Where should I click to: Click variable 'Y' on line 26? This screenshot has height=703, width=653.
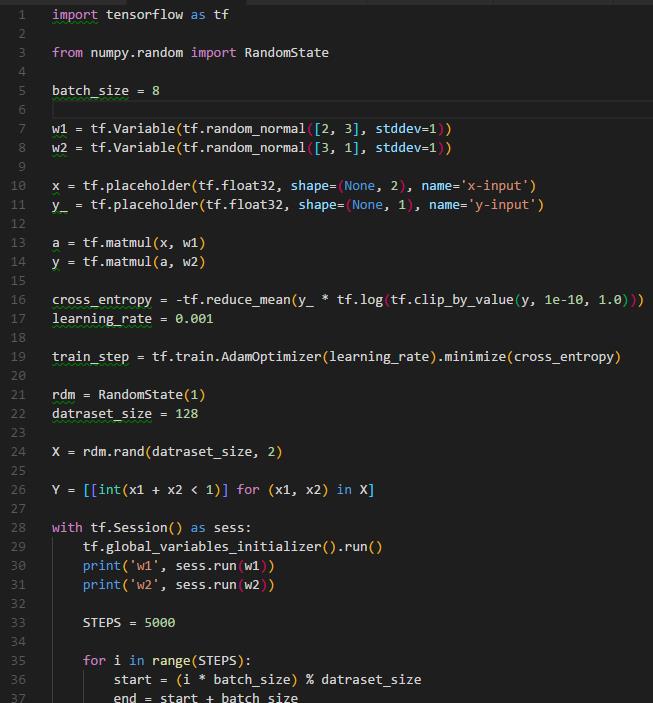[x=56, y=490]
